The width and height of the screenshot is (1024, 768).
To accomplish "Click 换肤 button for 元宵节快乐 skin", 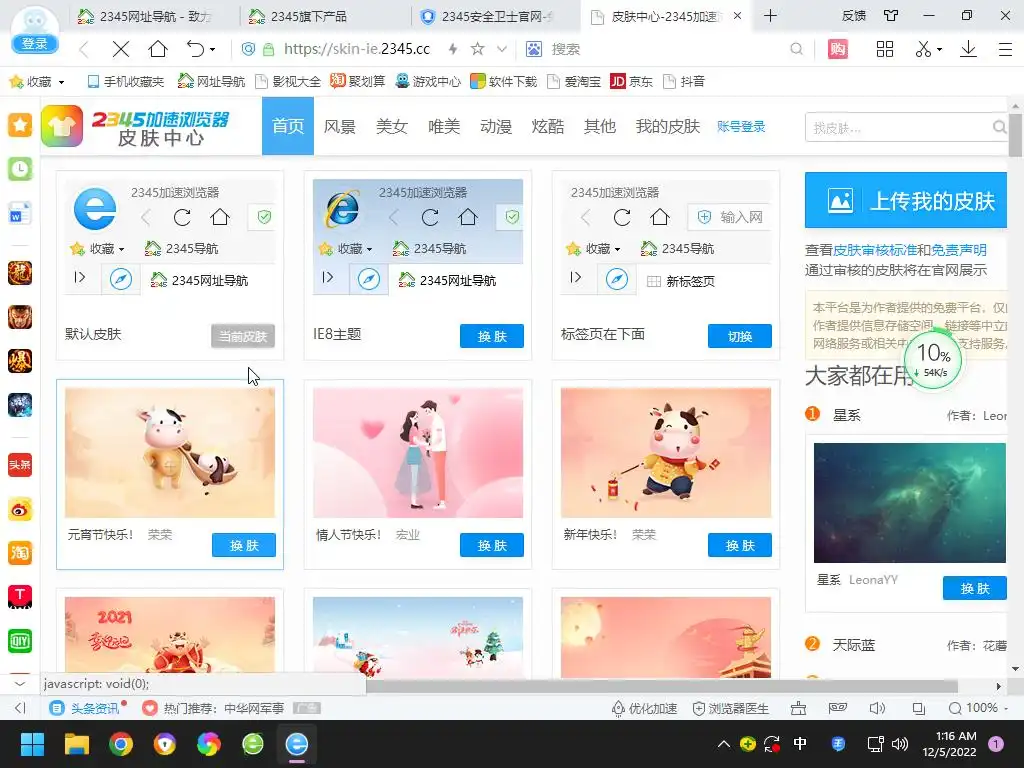I will click(x=244, y=545).
